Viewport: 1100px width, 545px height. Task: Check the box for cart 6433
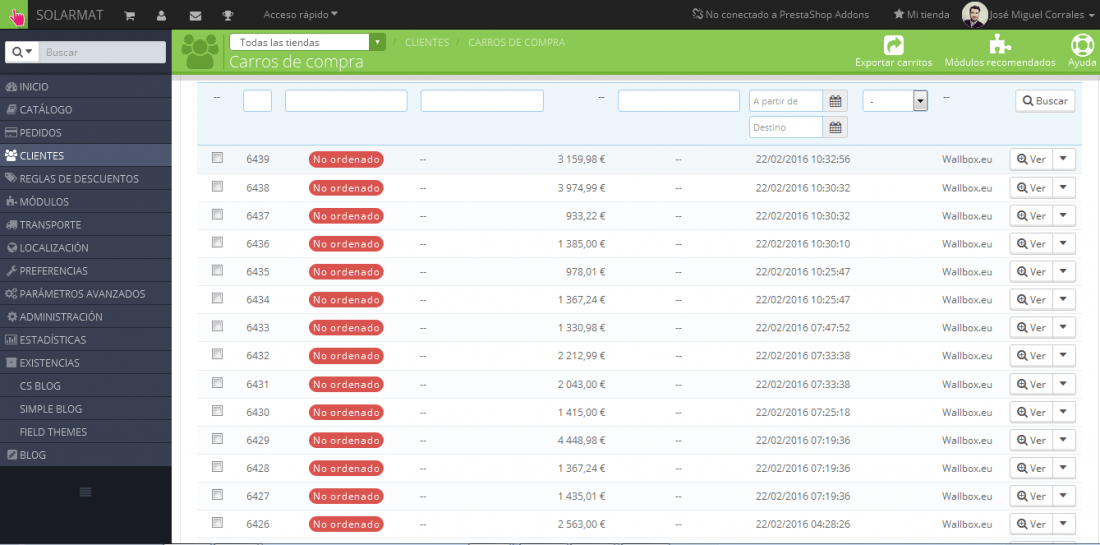click(x=217, y=326)
